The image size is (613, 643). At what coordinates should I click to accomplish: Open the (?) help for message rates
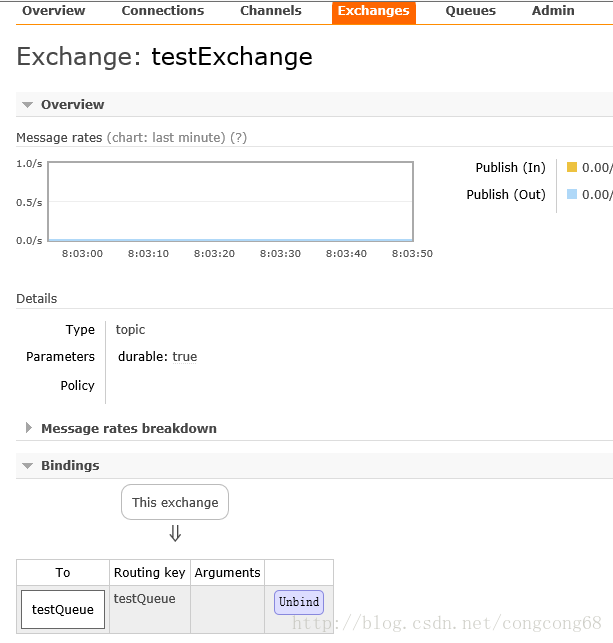pyautogui.click(x=238, y=137)
